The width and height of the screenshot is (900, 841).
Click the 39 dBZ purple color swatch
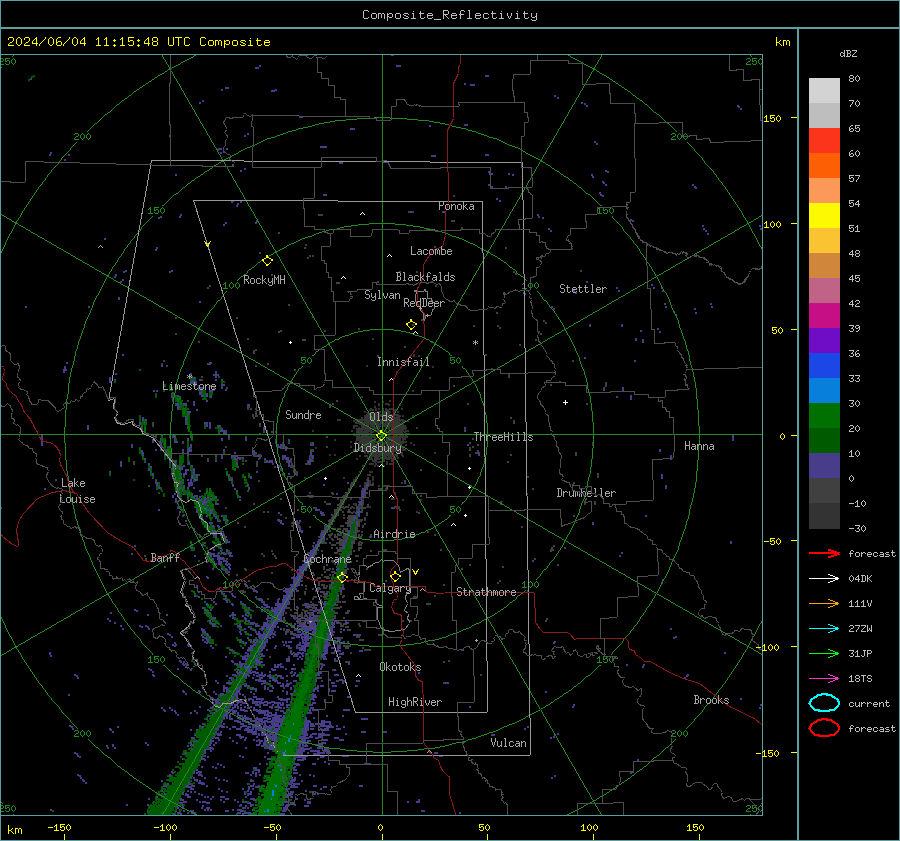click(824, 340)
